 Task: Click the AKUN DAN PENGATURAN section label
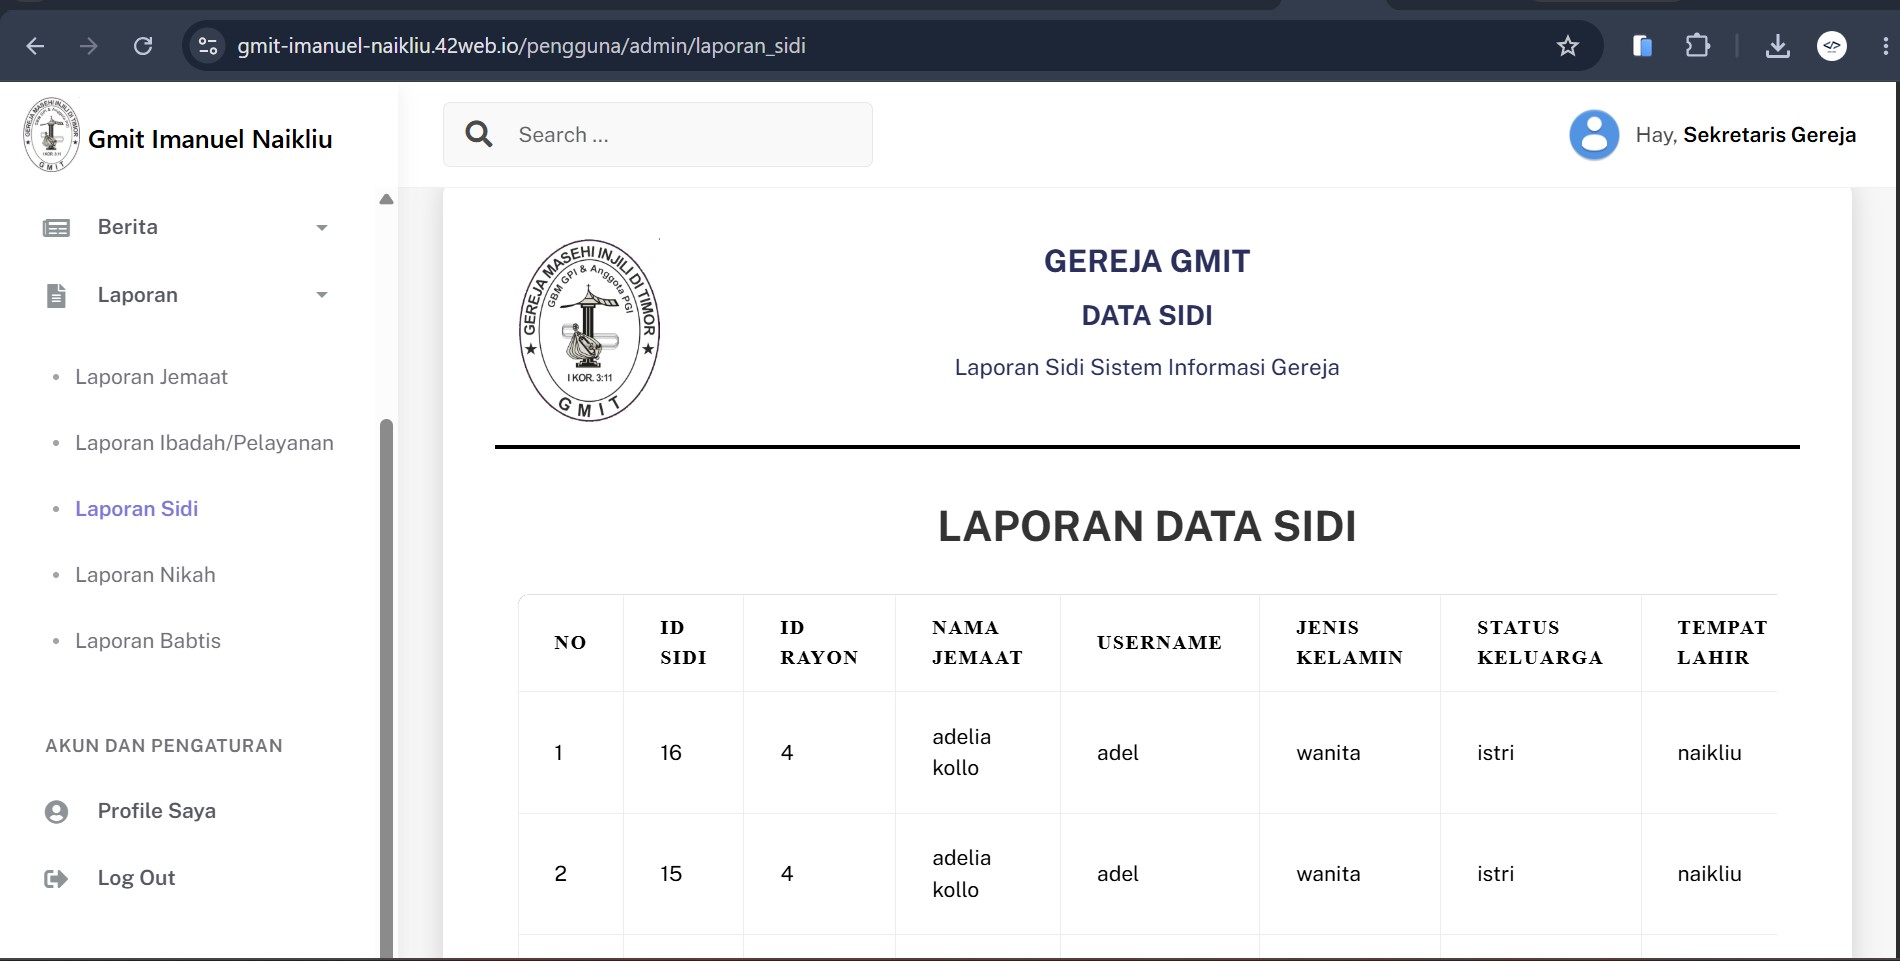[x=164, y=746]
